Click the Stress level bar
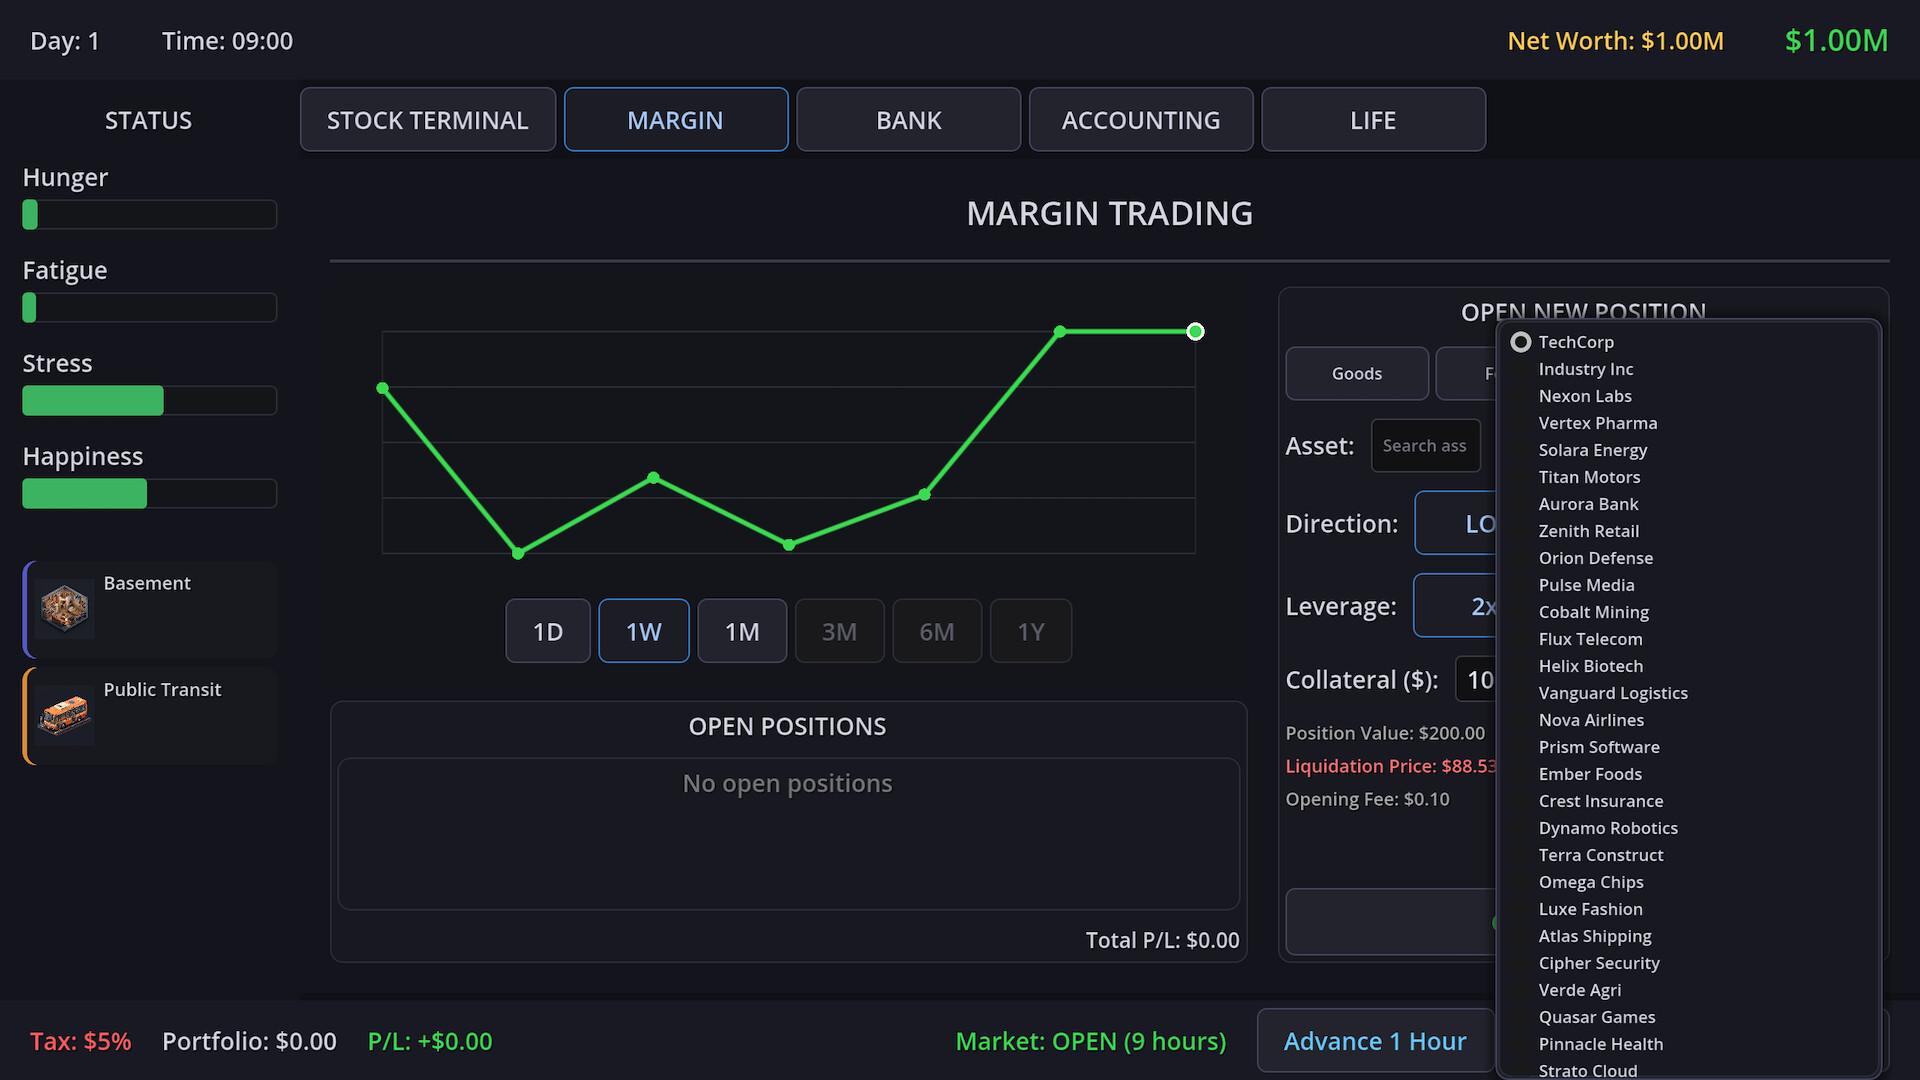1920x1080 pixels. point(149,400)
